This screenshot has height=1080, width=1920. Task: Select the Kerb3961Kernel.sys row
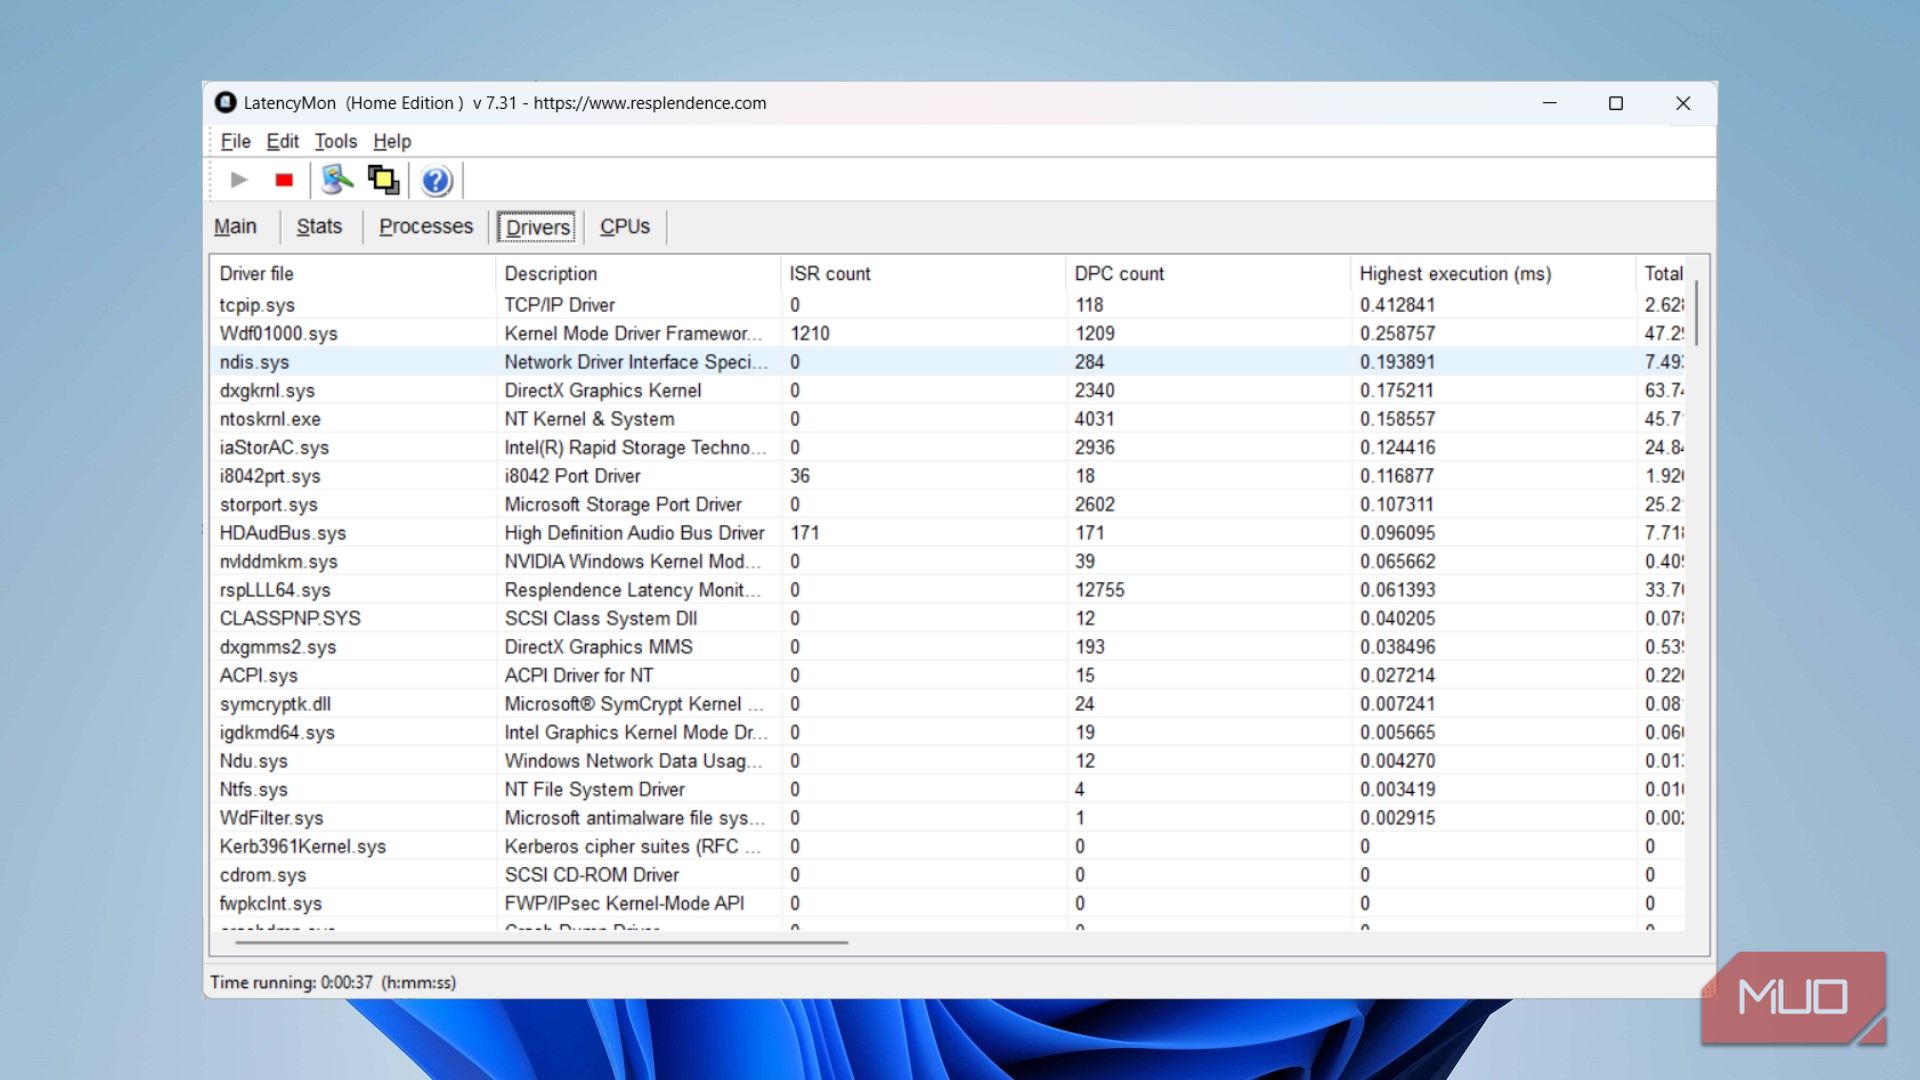coord(947,846)
